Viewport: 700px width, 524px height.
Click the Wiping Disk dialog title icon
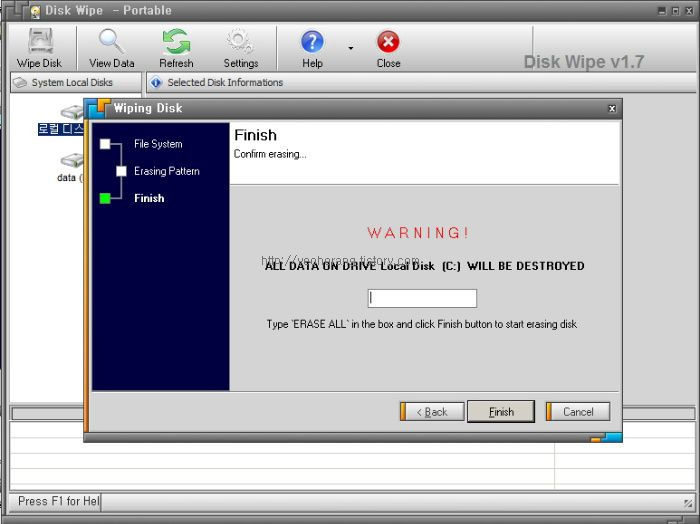[x=99, y=108]
